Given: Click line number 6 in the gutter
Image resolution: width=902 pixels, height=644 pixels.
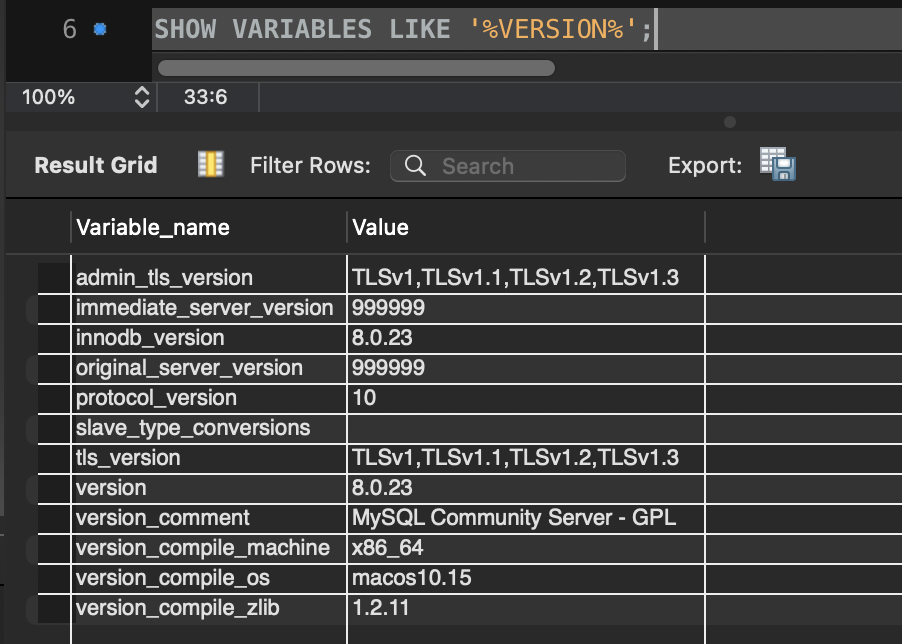Looking at the screenshot, I should 70,29.
